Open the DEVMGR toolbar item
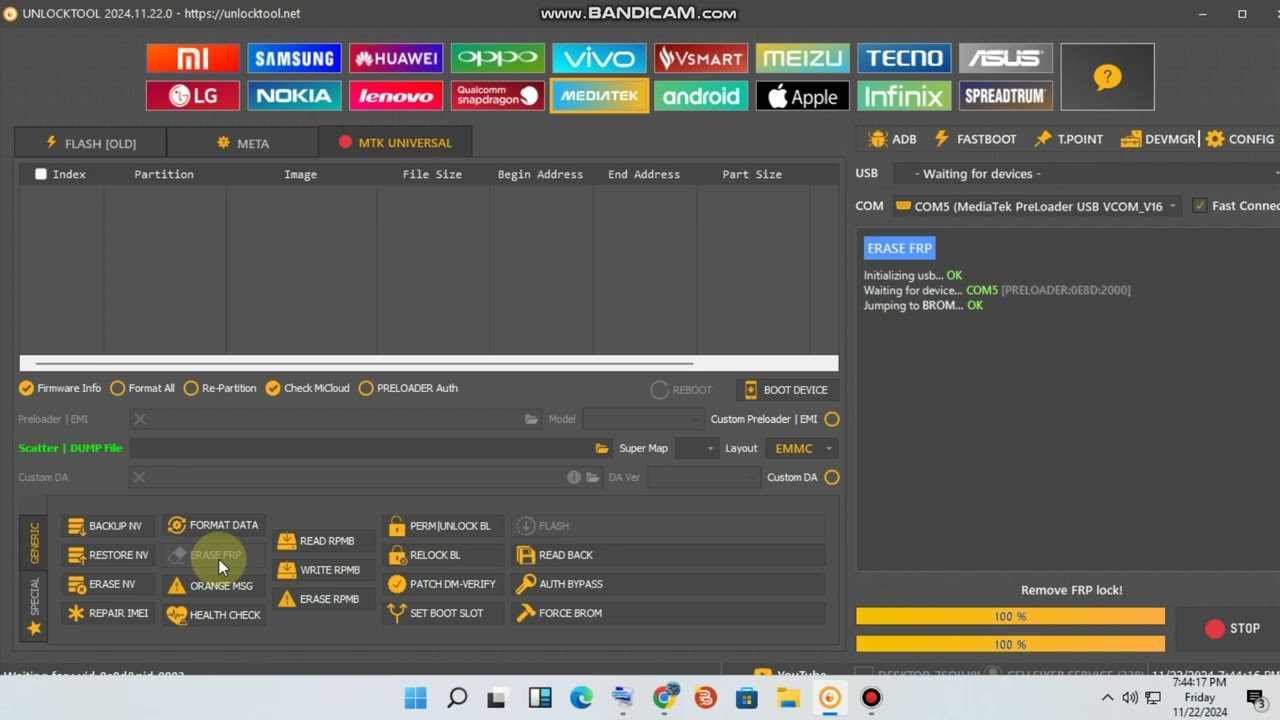This screenshot has width=1280, height=720. pyautogui.click(x=1158, y=139)
